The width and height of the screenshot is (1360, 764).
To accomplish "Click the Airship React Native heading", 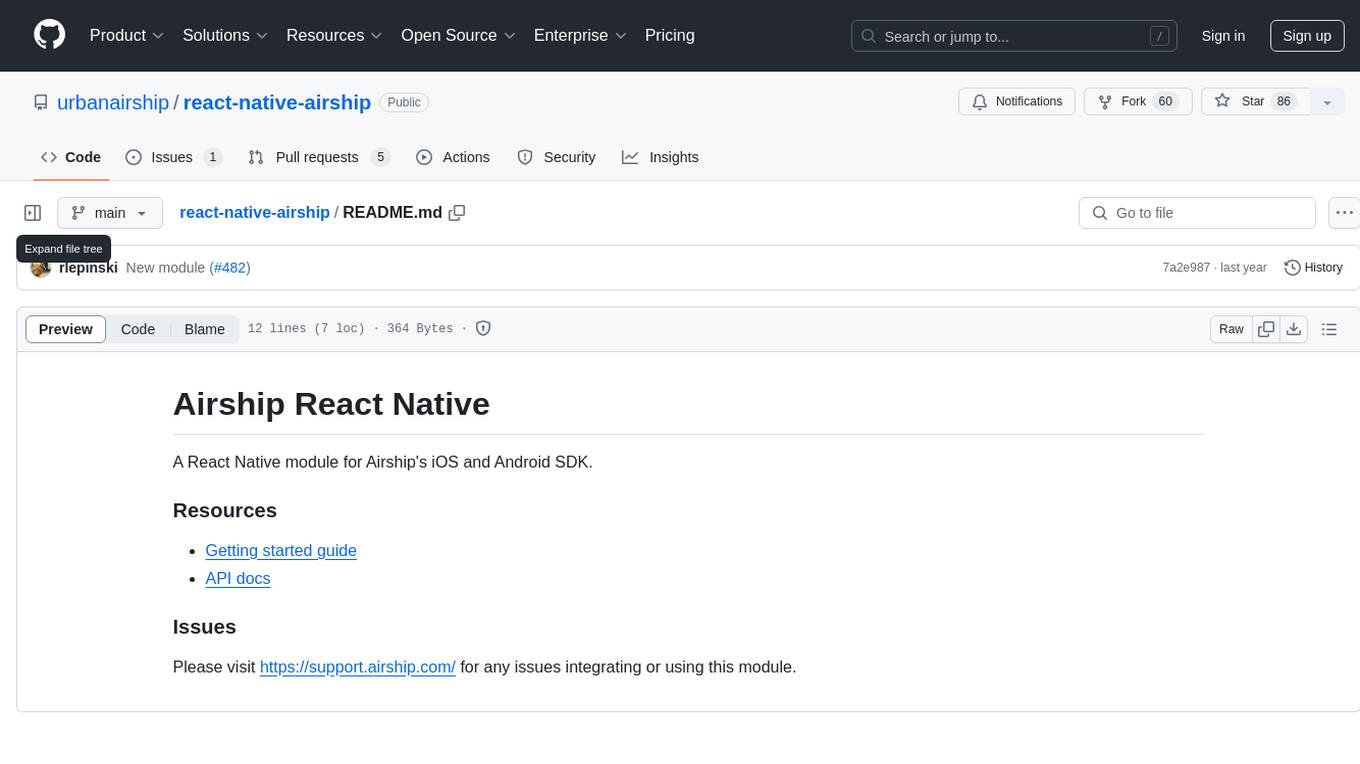I will pyautogui.click(x=331, y=404).
